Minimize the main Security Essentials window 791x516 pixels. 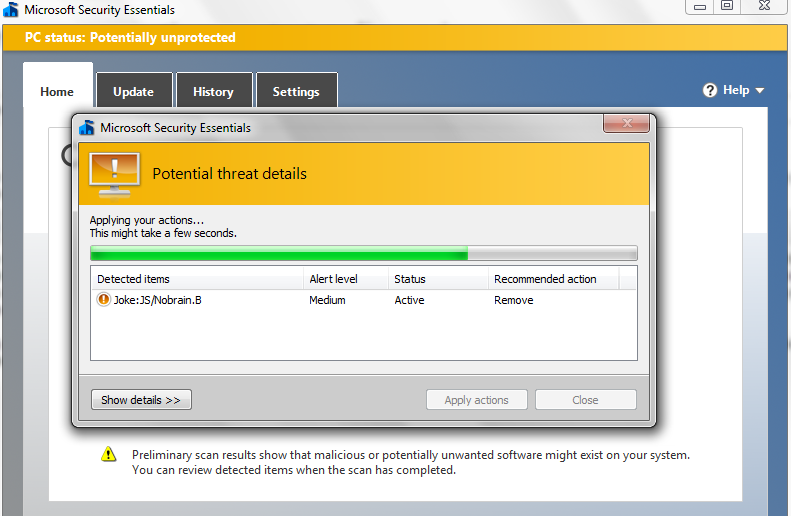[700, 6]
